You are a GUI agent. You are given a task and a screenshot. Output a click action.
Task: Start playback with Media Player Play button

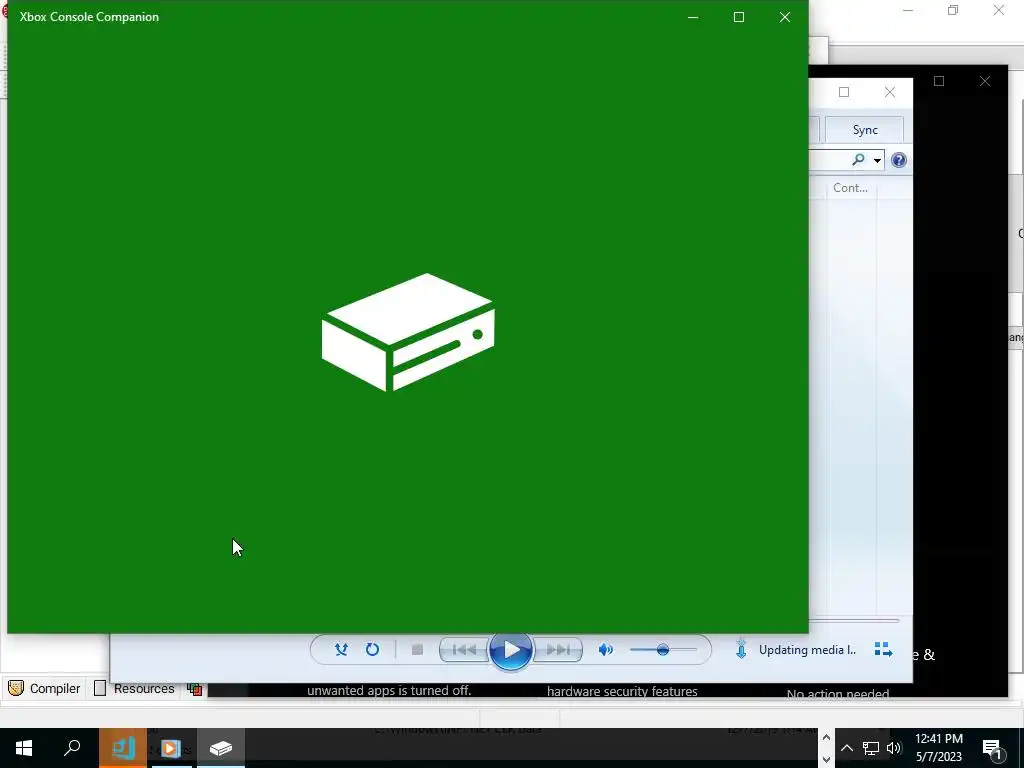(x=511, y=650)
